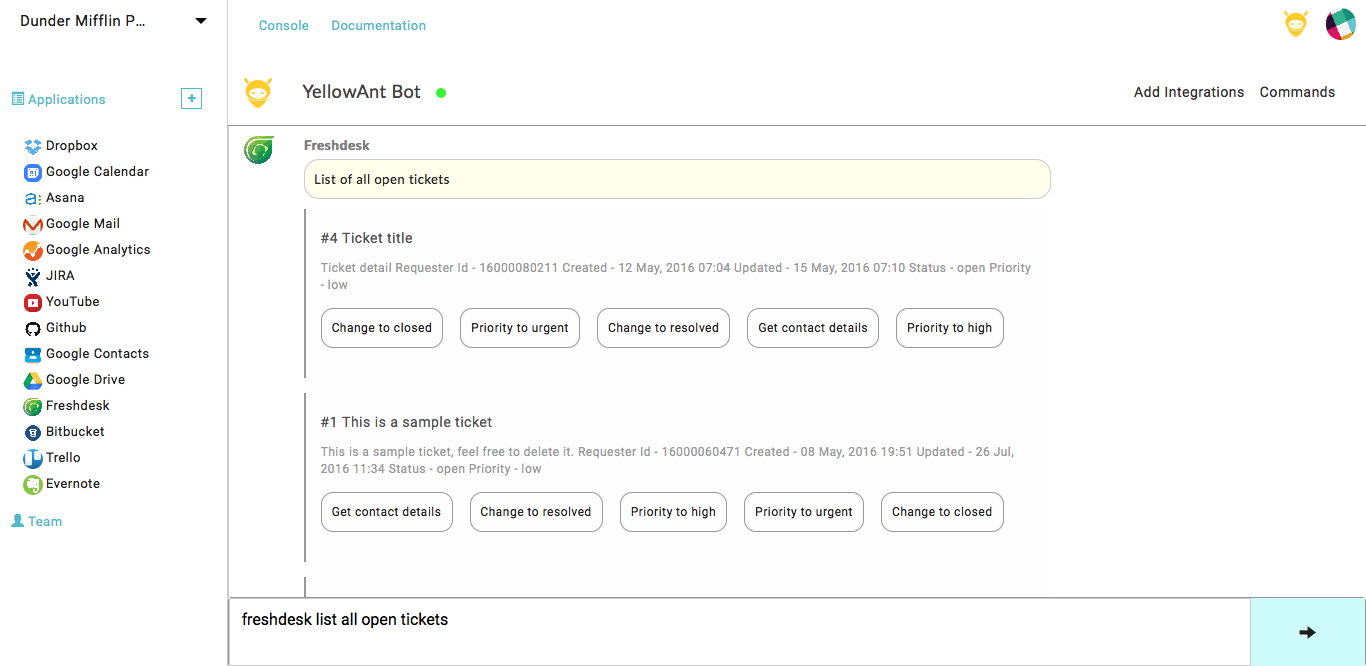This screenshot has width=1366, height=666.
Task: Click the Freshdesk avatar next to the message
Action: coord(258,149)
